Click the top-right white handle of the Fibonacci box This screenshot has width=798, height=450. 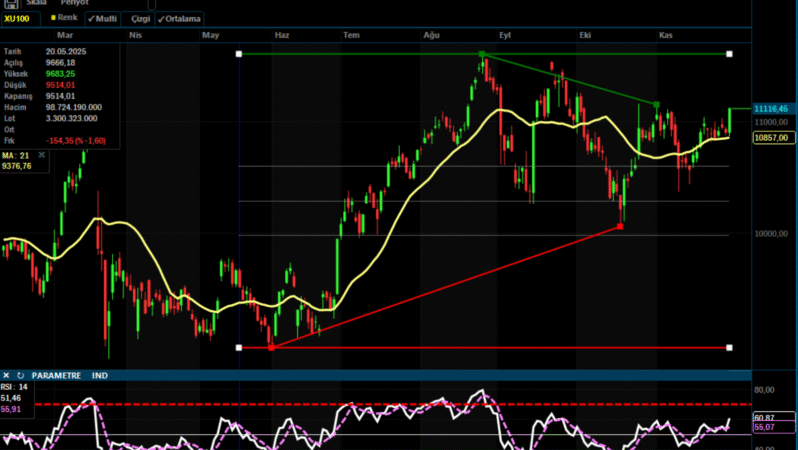point(729,53)
